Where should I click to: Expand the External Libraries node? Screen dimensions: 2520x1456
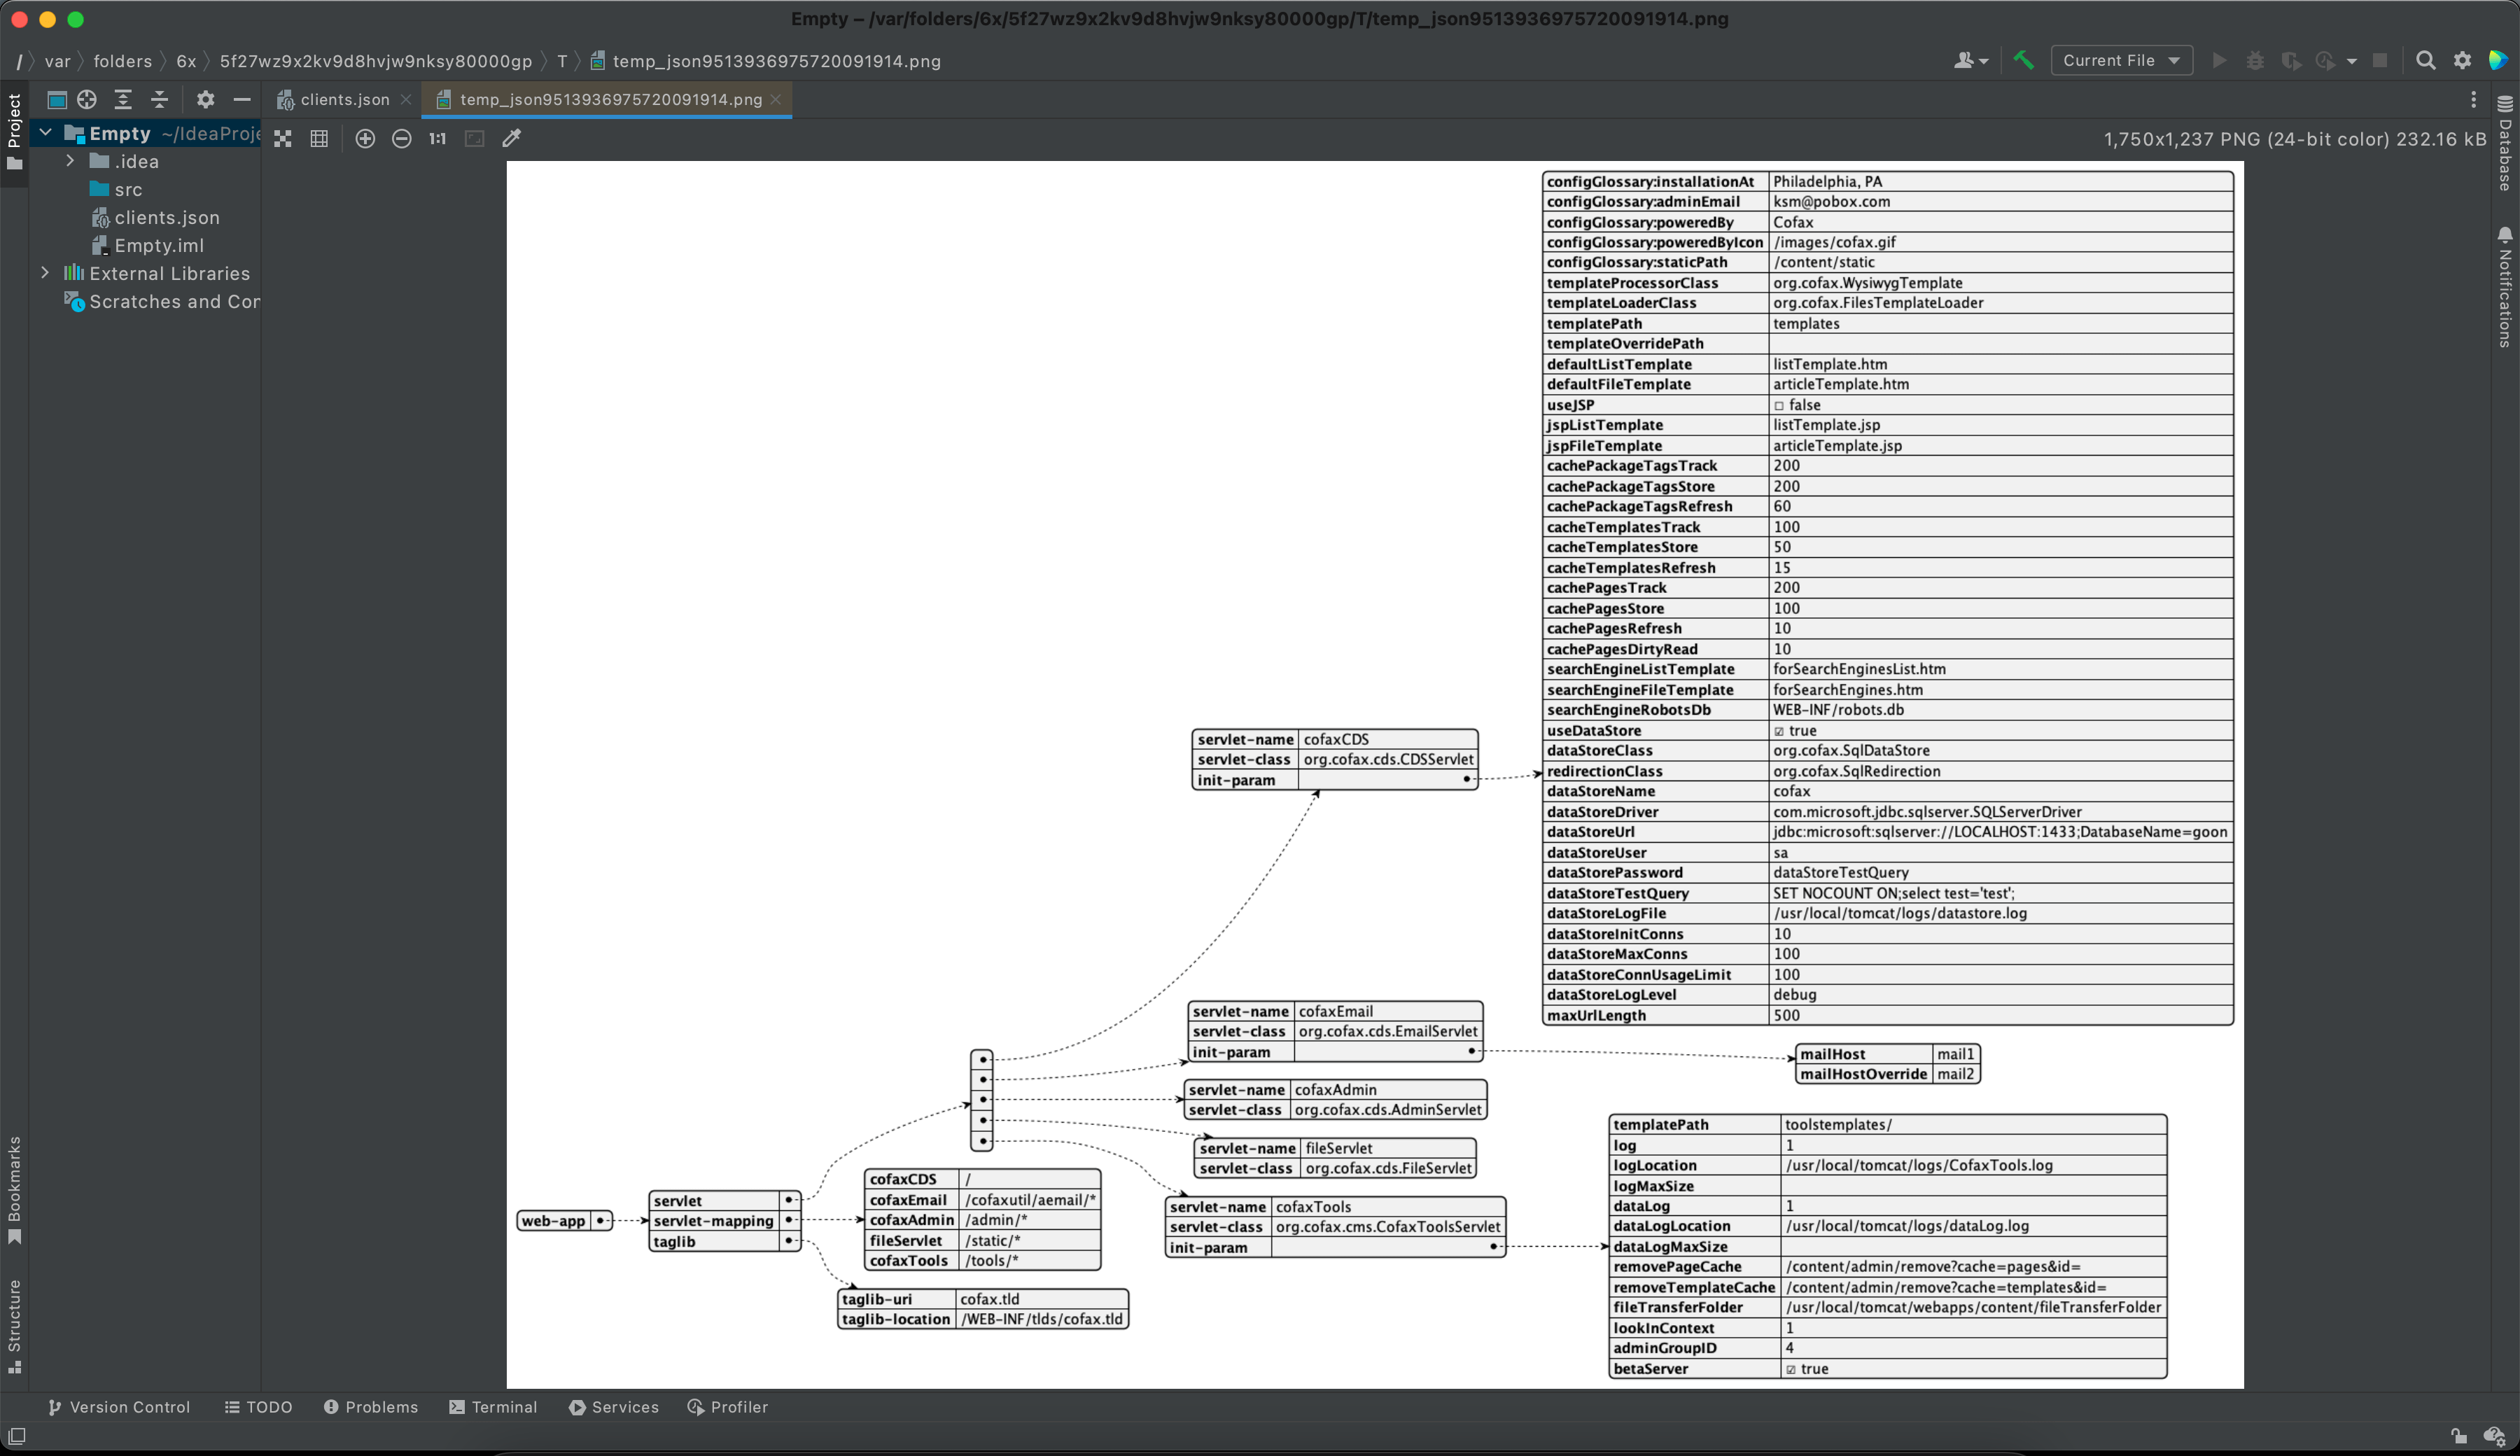[45, 273]
